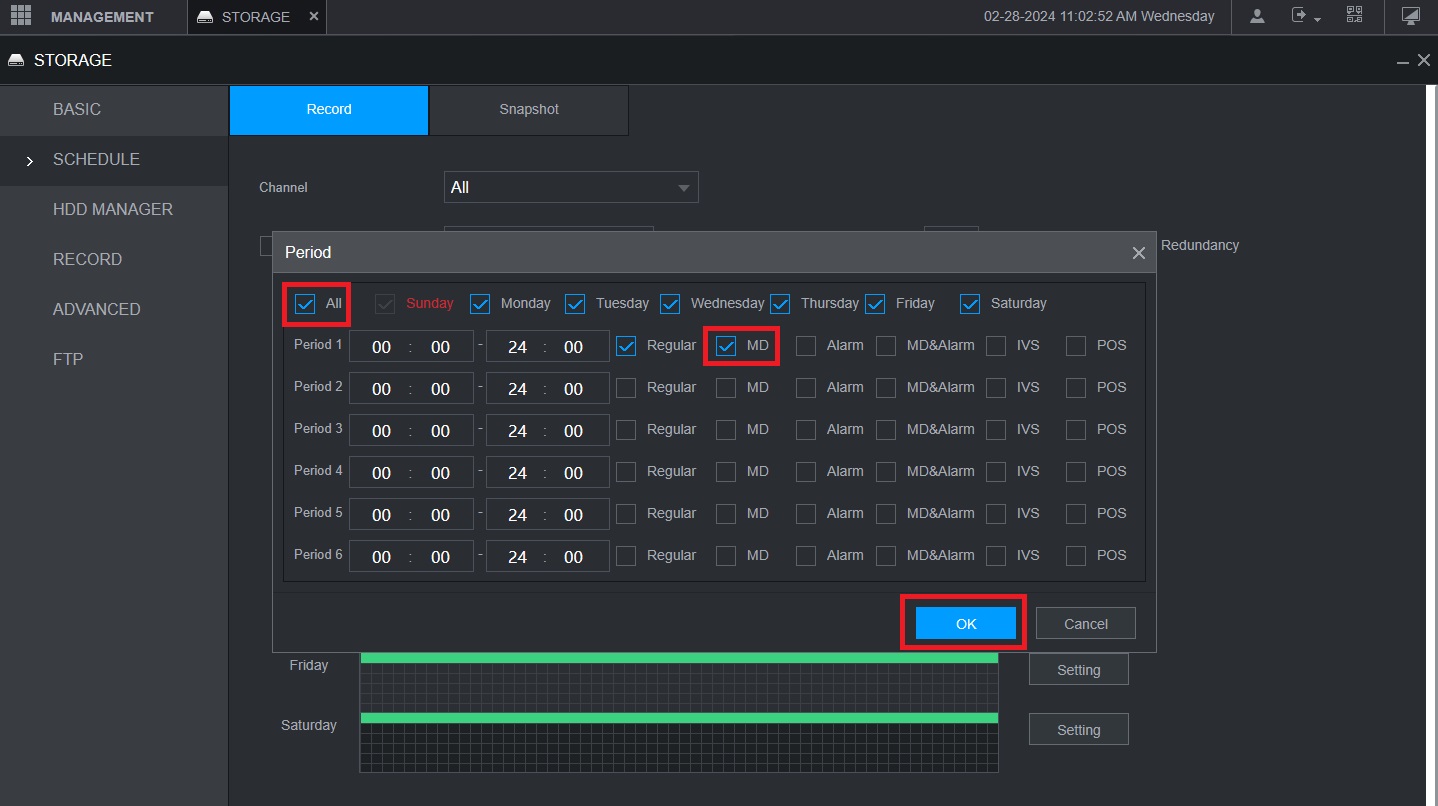
Task: Check MD for Period 5
Action: click(x=726, y=514)
